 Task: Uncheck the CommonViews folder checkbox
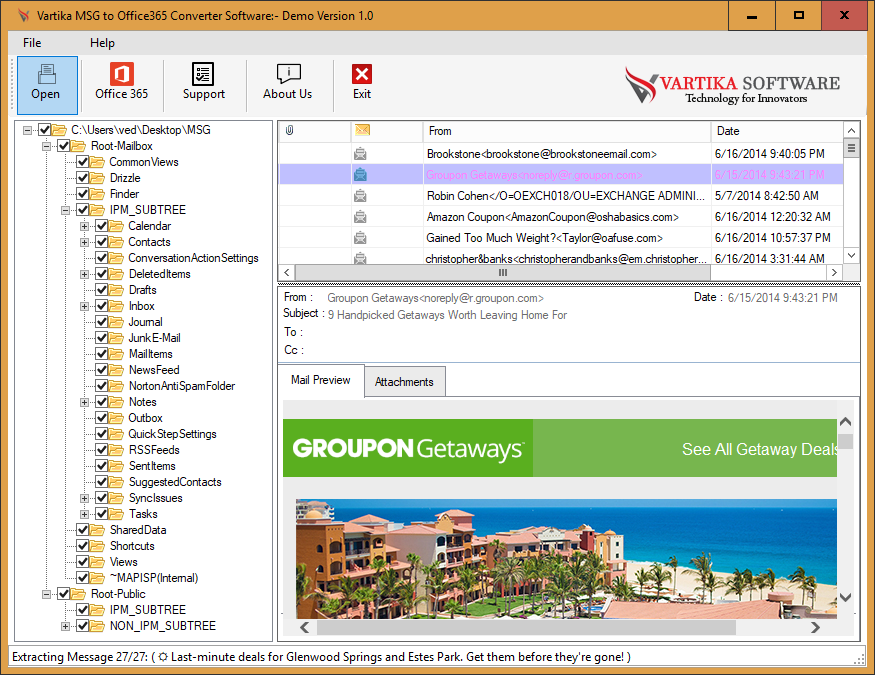pyautogui.click(x=83, y=162)
